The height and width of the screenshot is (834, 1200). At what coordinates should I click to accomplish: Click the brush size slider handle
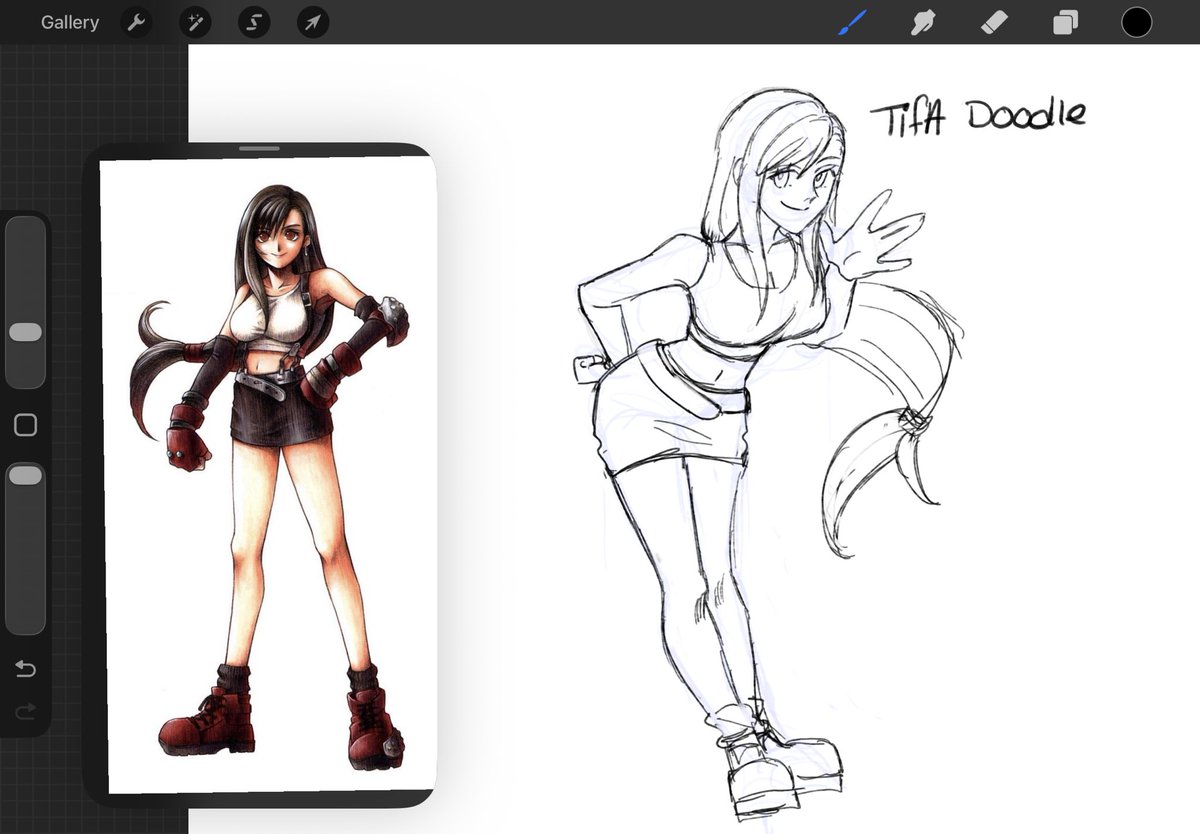[x=25, y=332]
